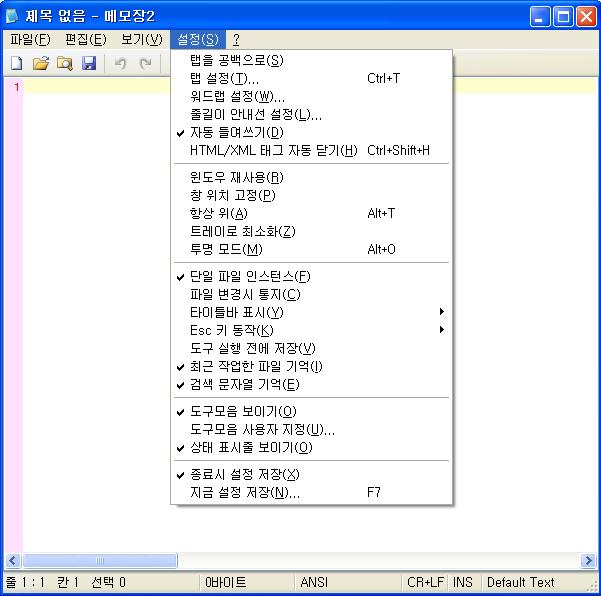Screen dimensions: 601x596
Task: Uncheck 최근 작업한 파일 기억(I)
Action: (312, 366)
